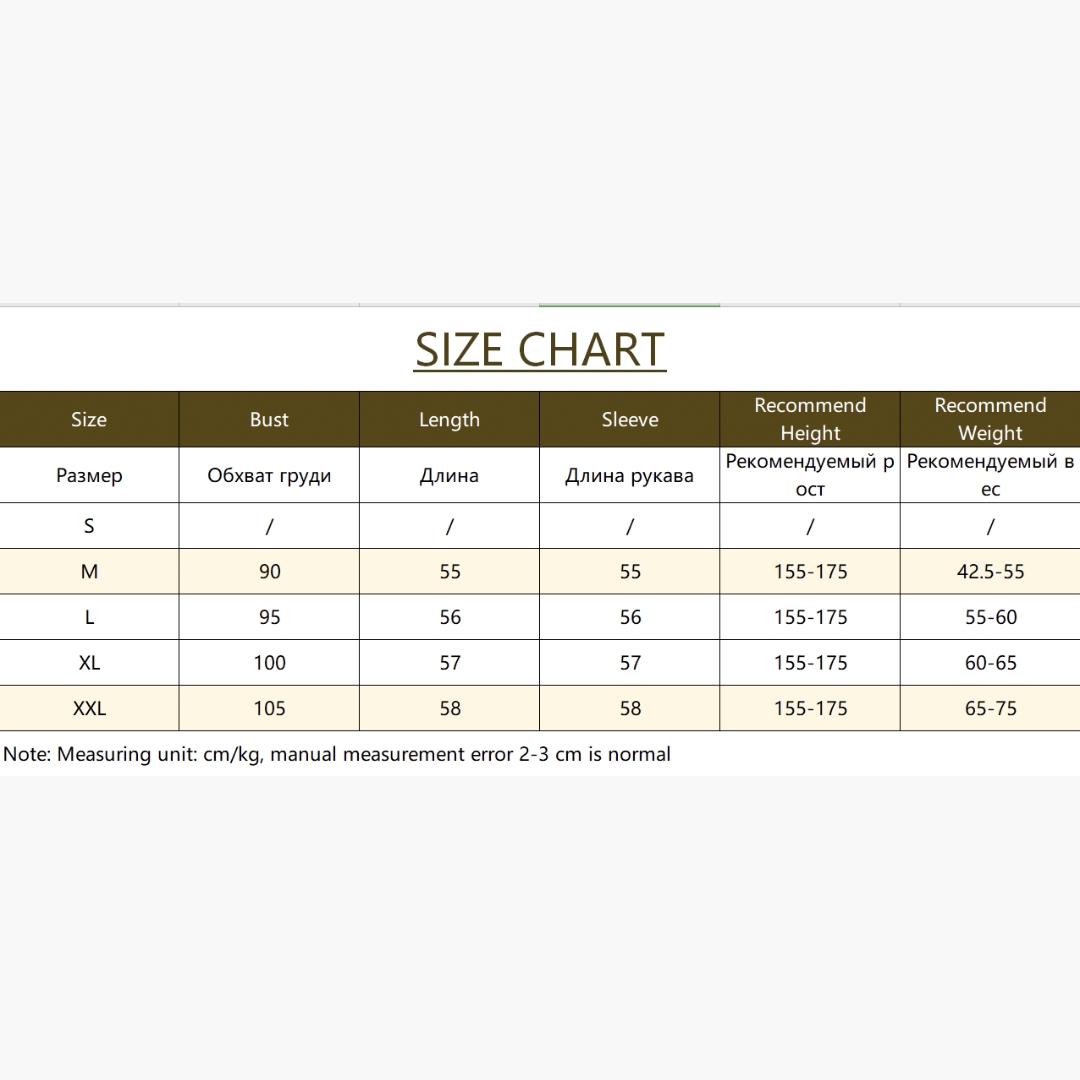
Task: Select the Size header cell
Action: (89, 419)
